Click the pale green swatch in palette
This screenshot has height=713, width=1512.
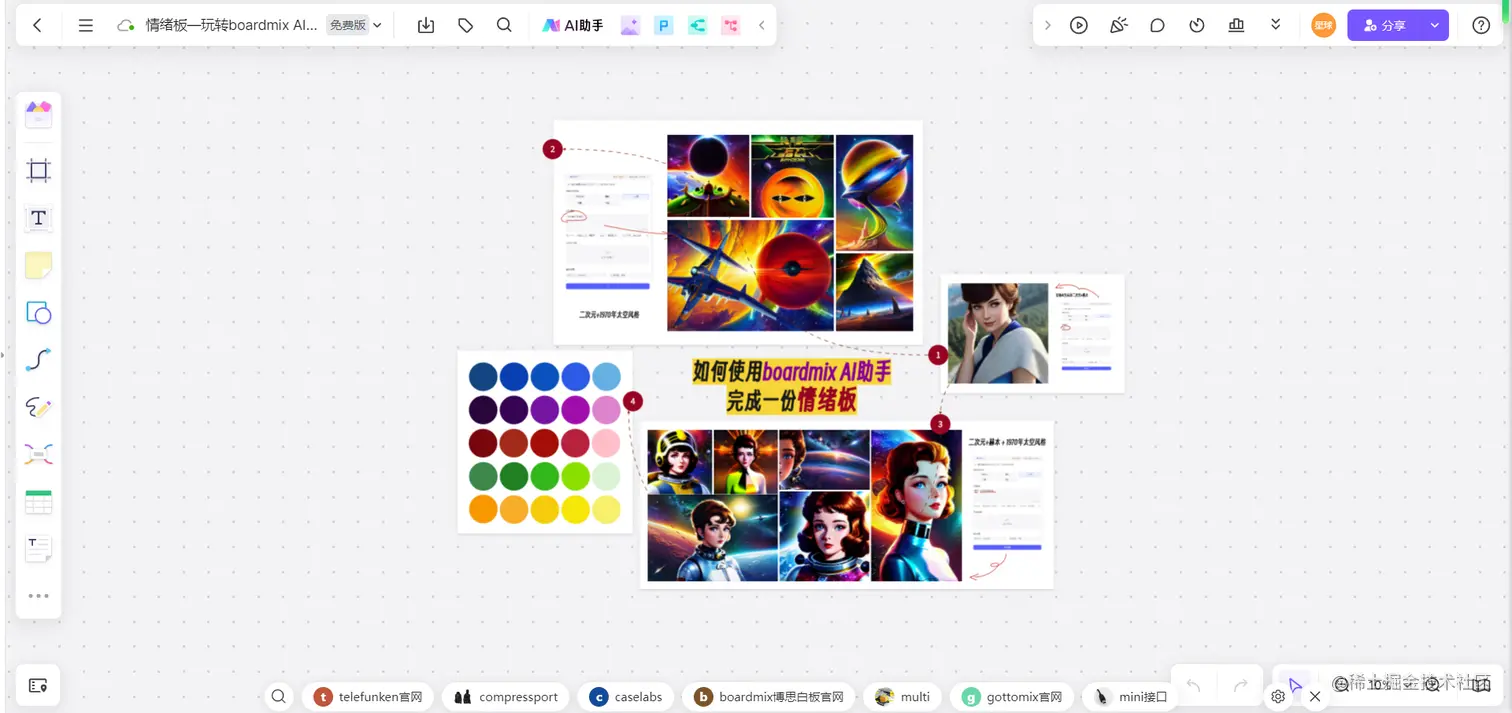(606, 476)
